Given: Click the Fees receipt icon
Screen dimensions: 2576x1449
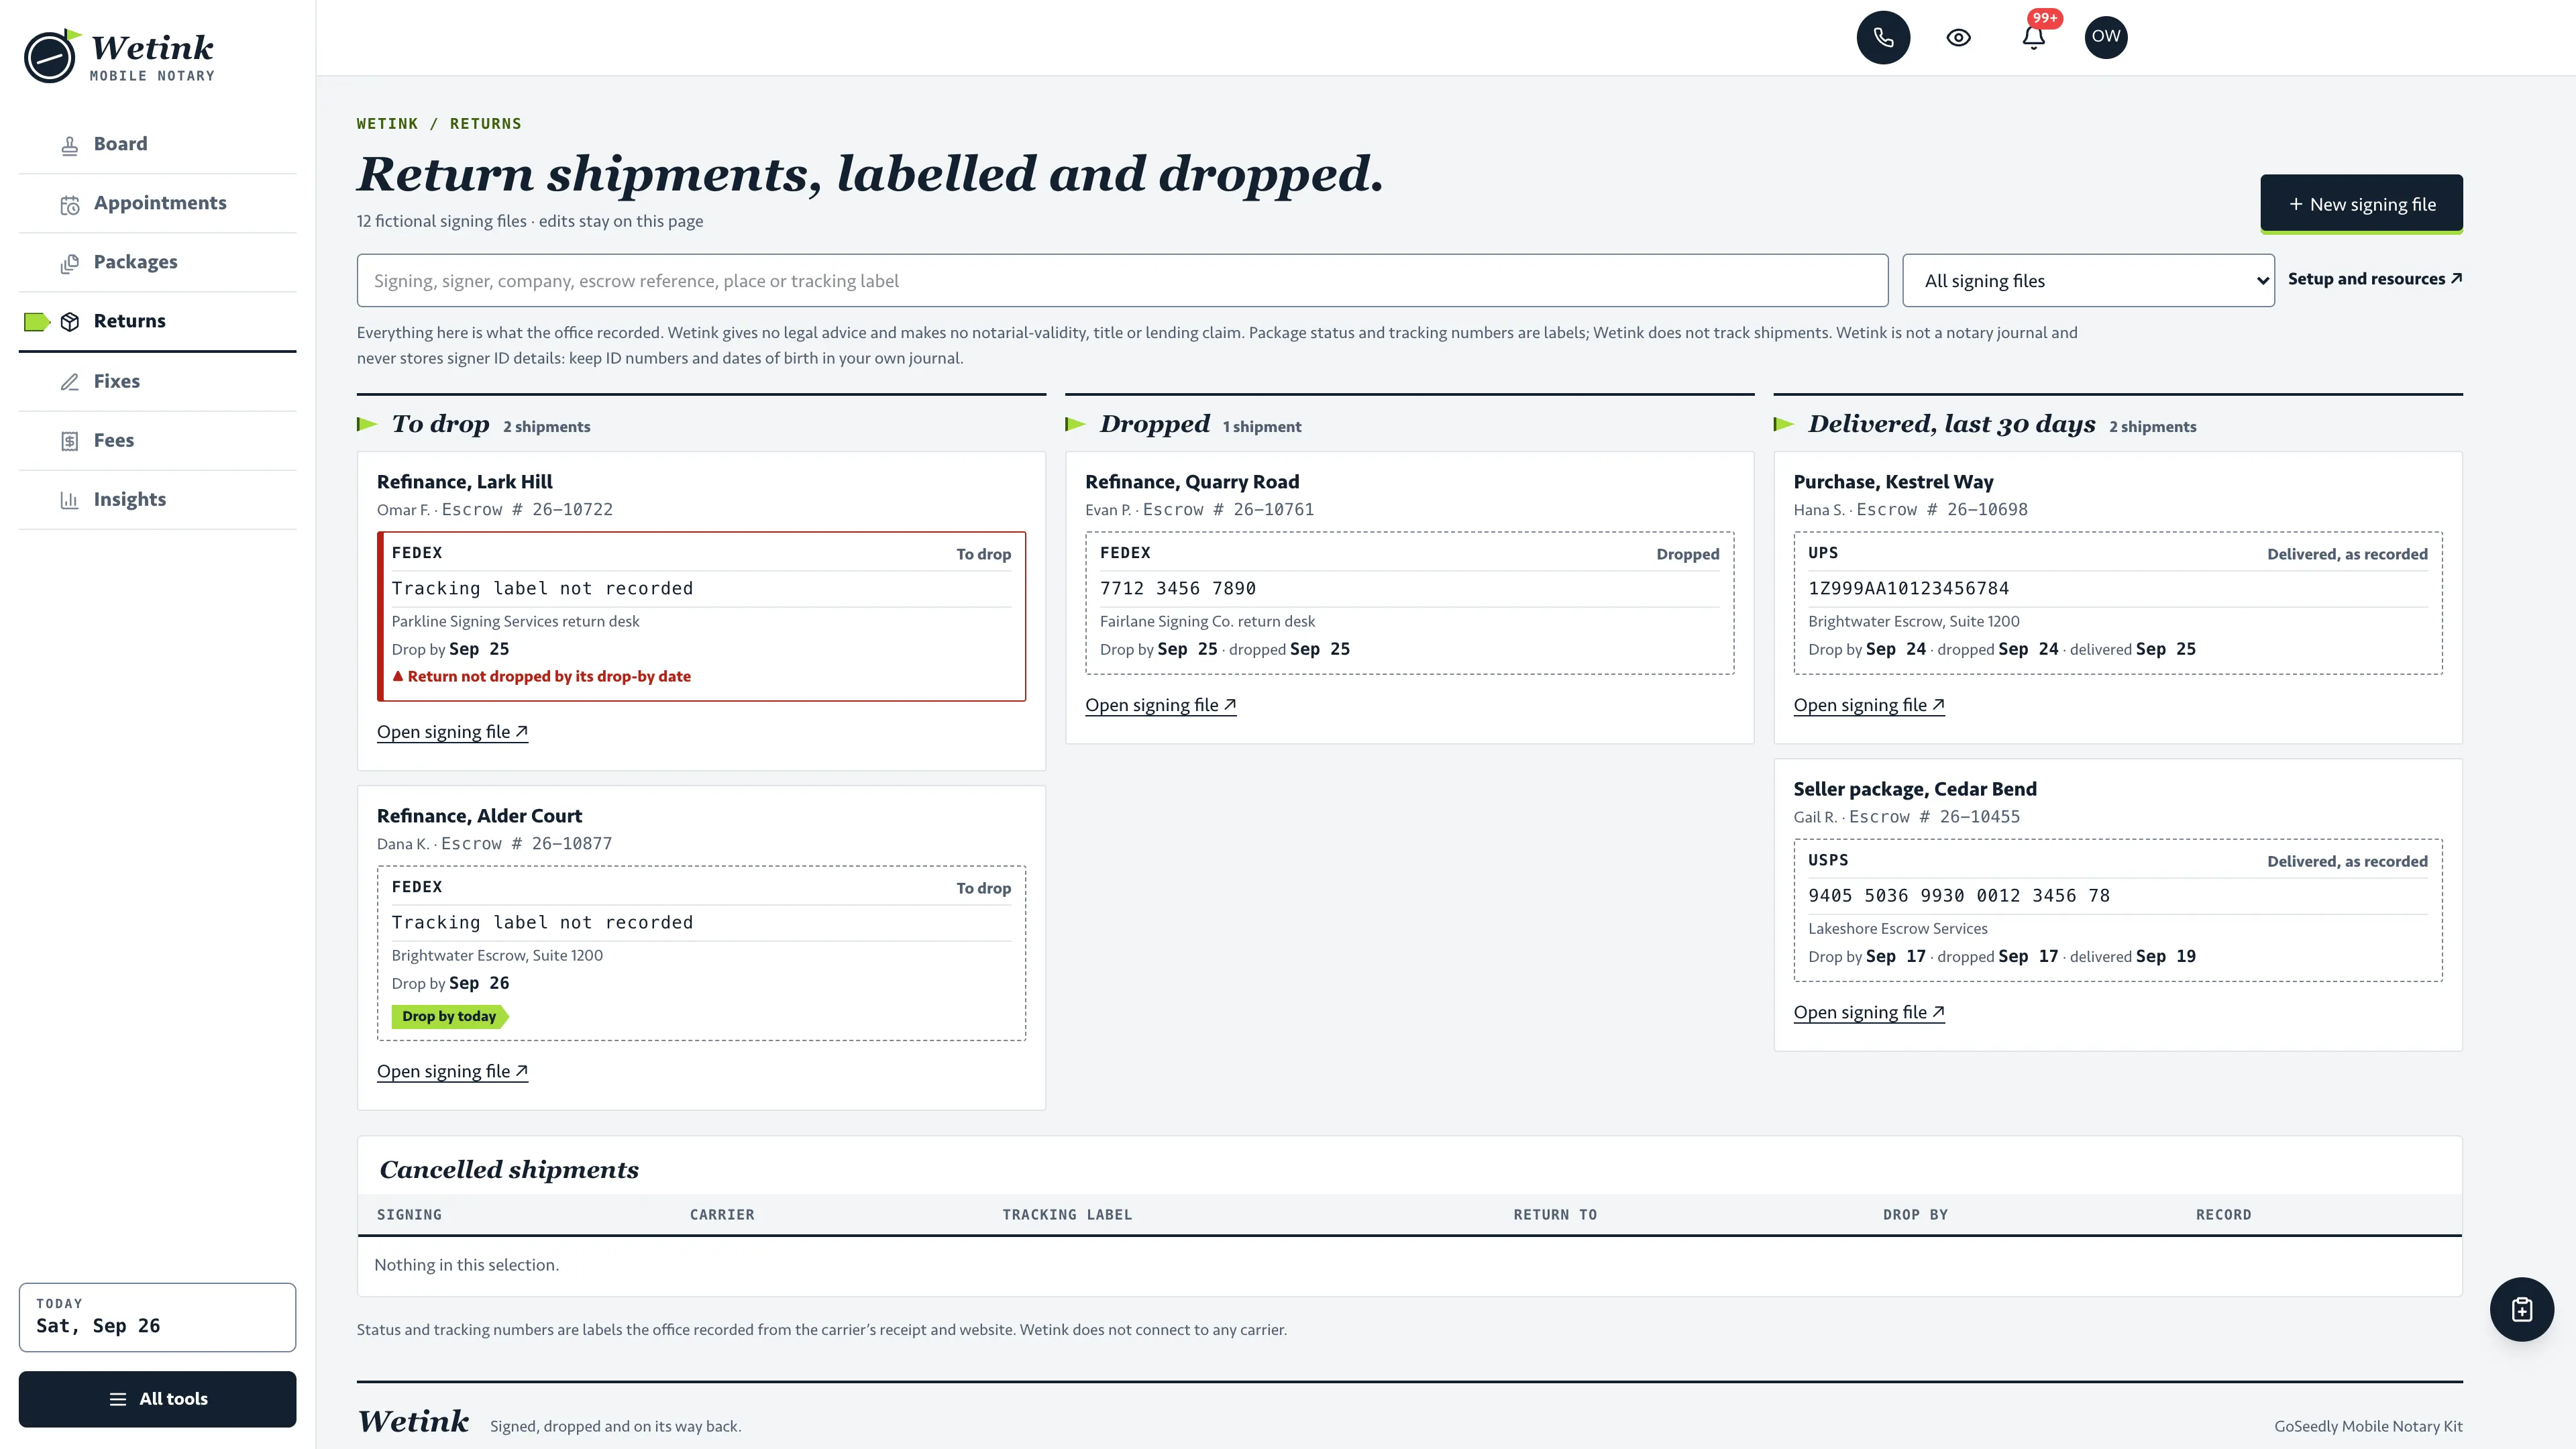Looking at the screenshot, I should [x=69, y=441].
